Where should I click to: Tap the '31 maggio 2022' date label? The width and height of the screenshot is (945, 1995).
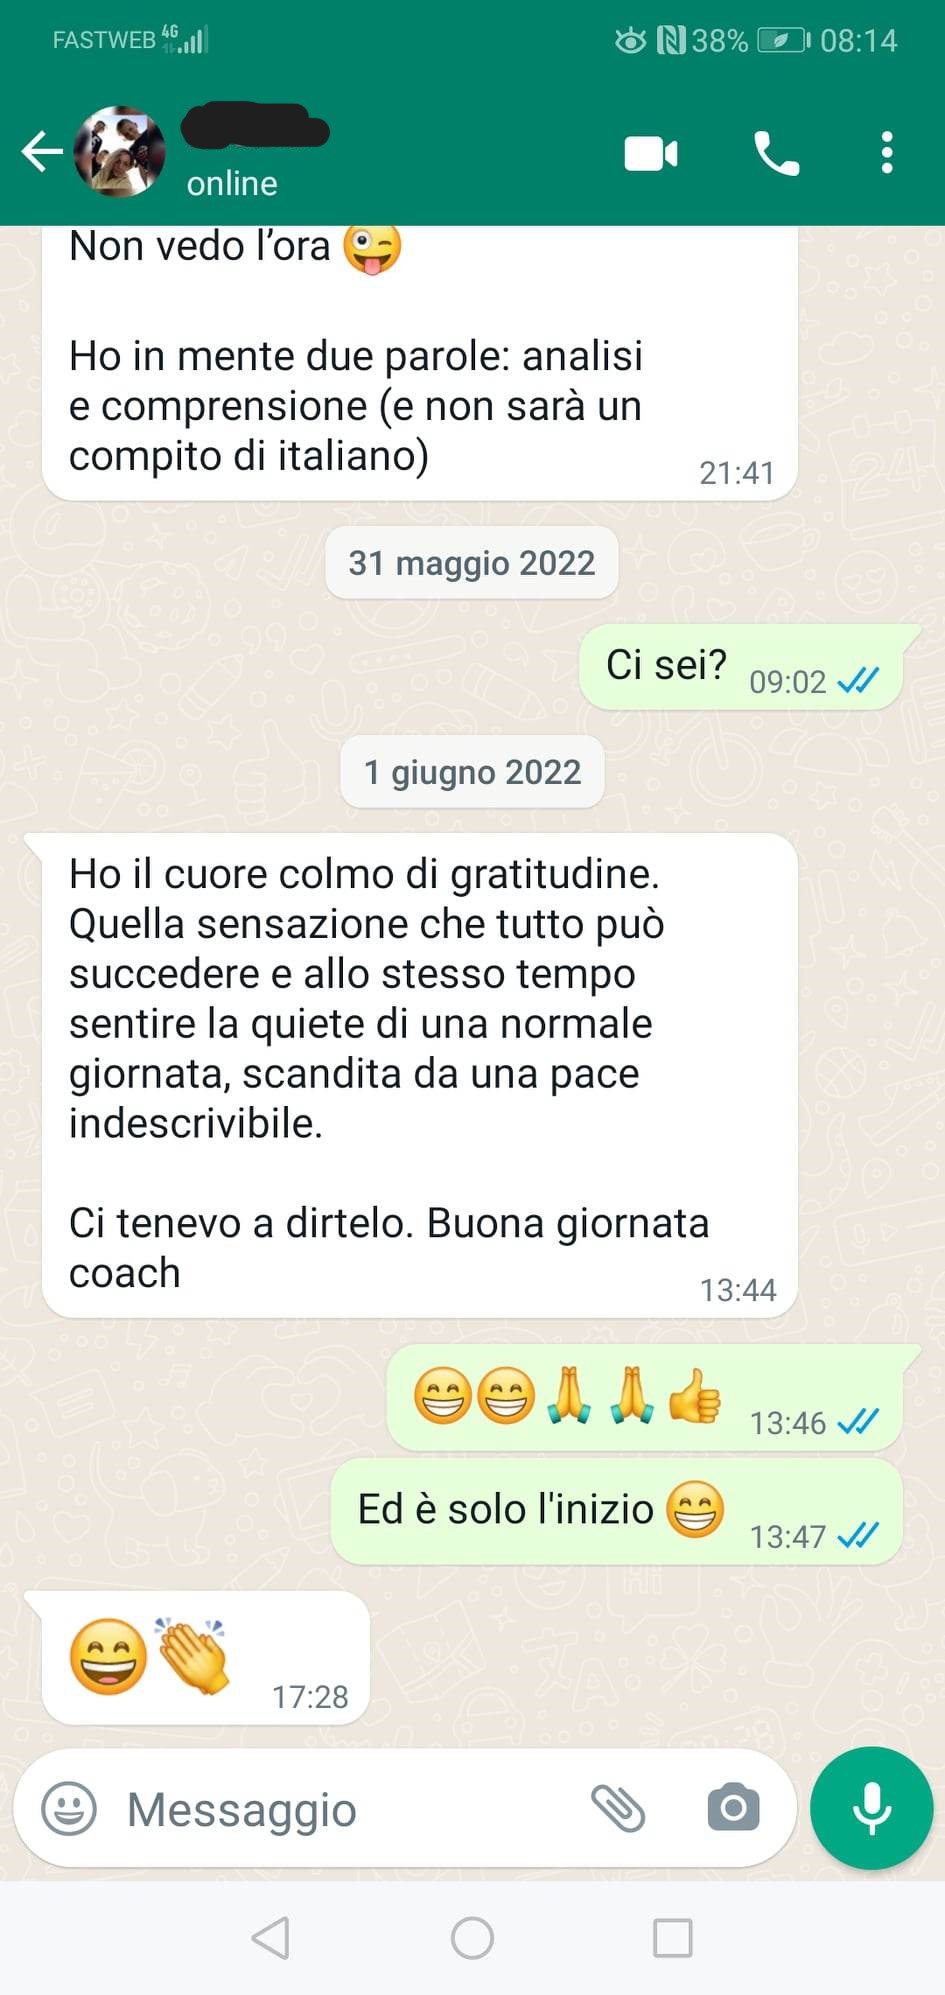click(472, 563)
